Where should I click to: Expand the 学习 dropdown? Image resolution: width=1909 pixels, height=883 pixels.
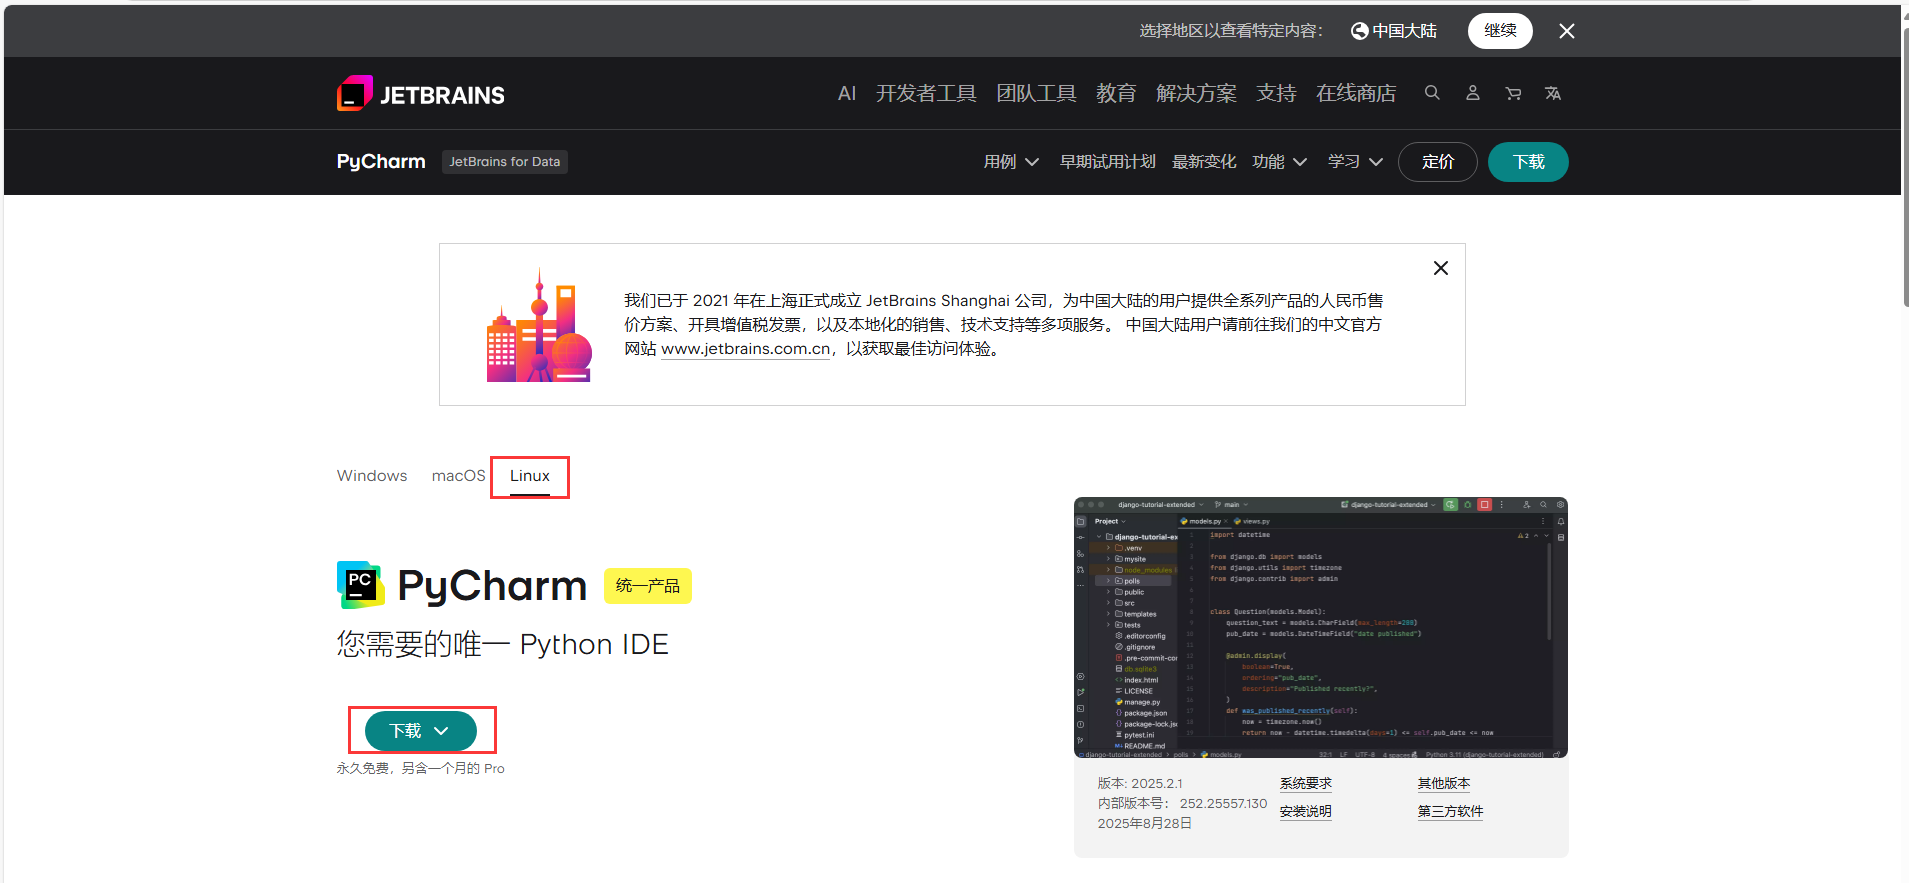[x=1355, y=162]
